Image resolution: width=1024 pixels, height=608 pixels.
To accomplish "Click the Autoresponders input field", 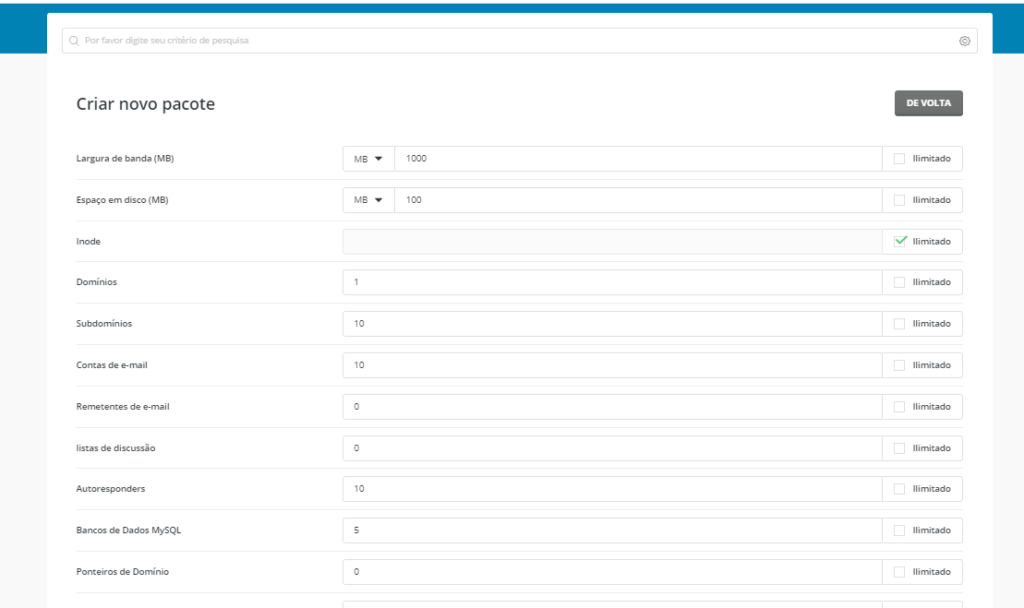I will (x=612, y=489).
